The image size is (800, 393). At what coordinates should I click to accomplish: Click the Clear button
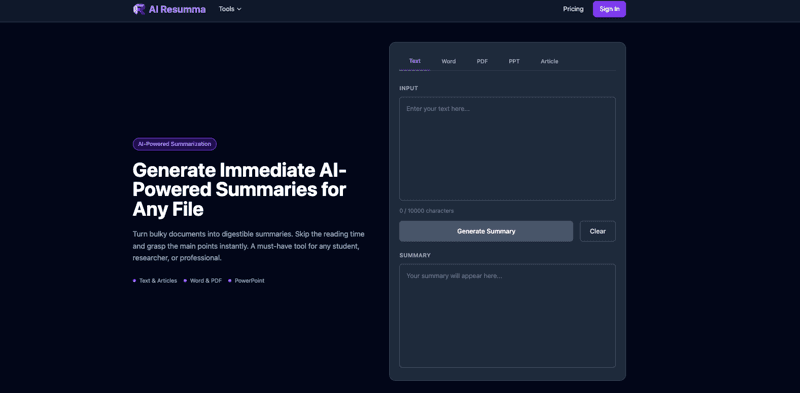coord(597,231)
